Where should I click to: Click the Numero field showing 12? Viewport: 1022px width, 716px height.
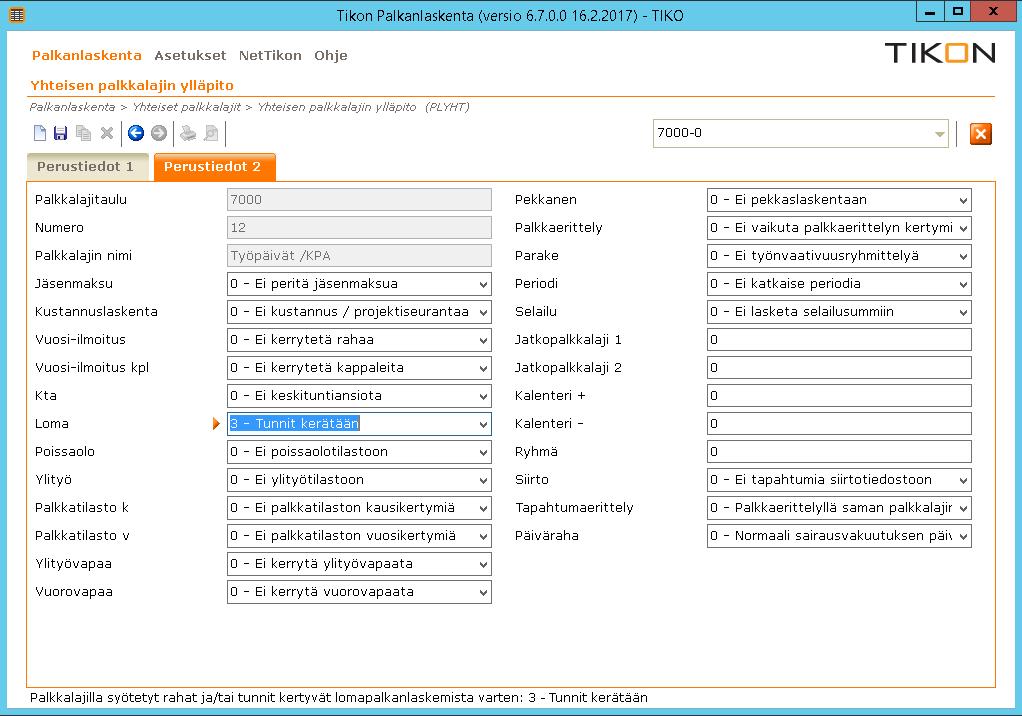[359, 228]
